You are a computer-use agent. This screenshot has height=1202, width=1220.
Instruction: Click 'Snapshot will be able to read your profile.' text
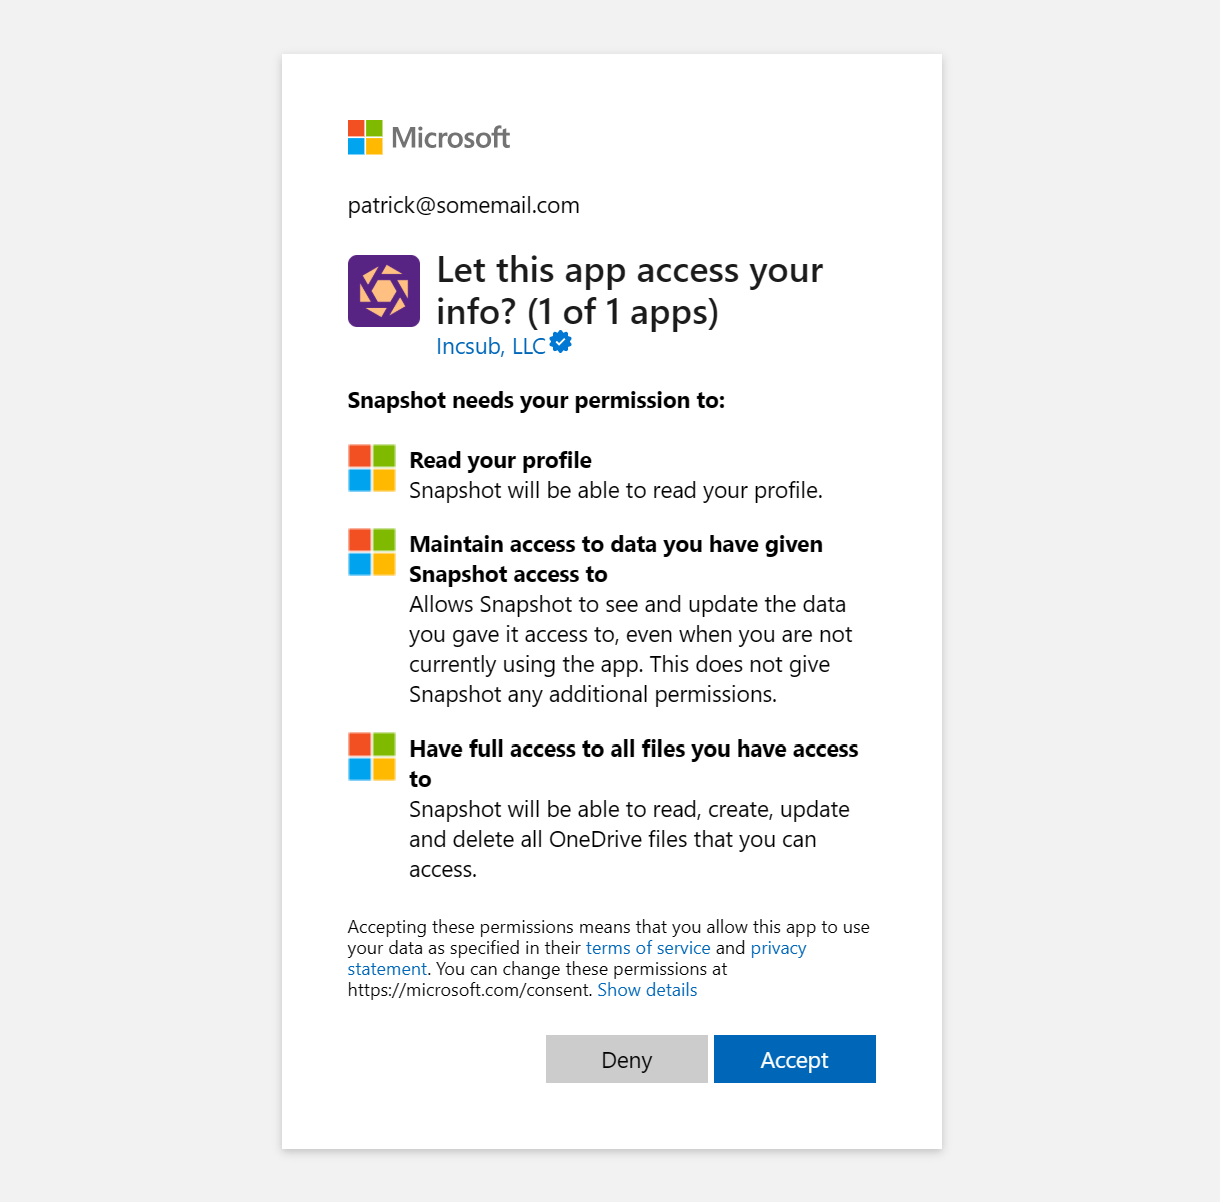pyautogui.click(x=616, y=490)
